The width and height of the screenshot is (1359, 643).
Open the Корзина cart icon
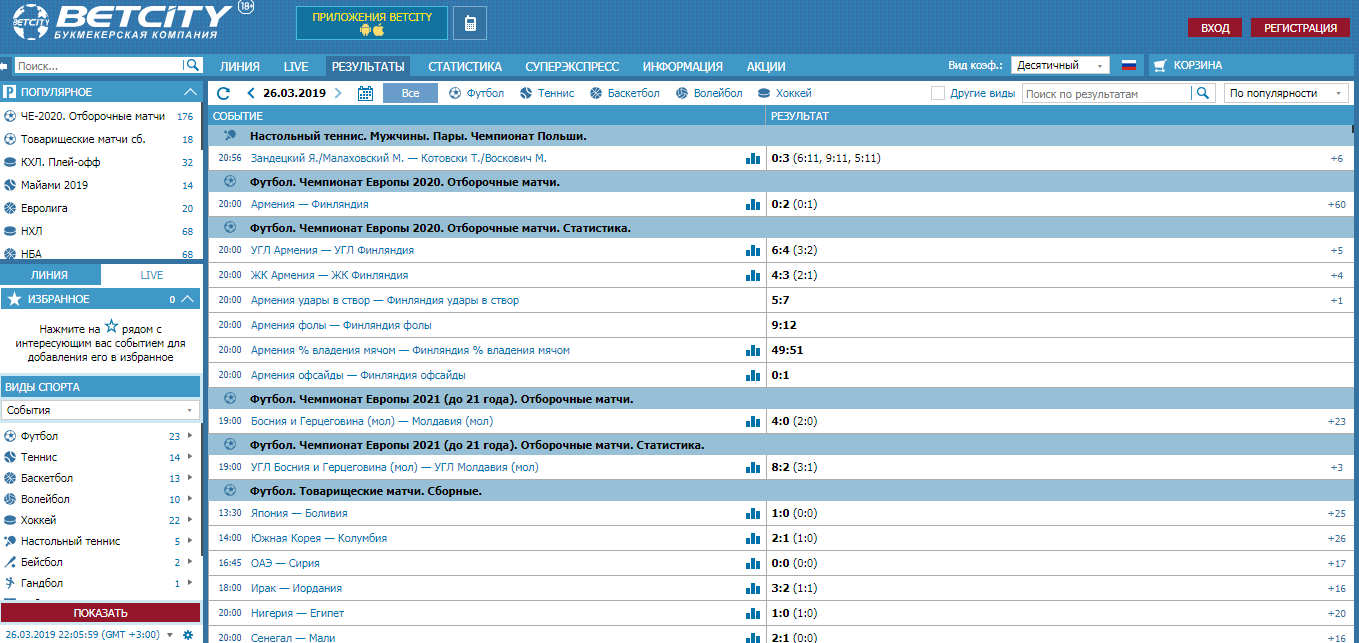click(x=1160, y=66)
